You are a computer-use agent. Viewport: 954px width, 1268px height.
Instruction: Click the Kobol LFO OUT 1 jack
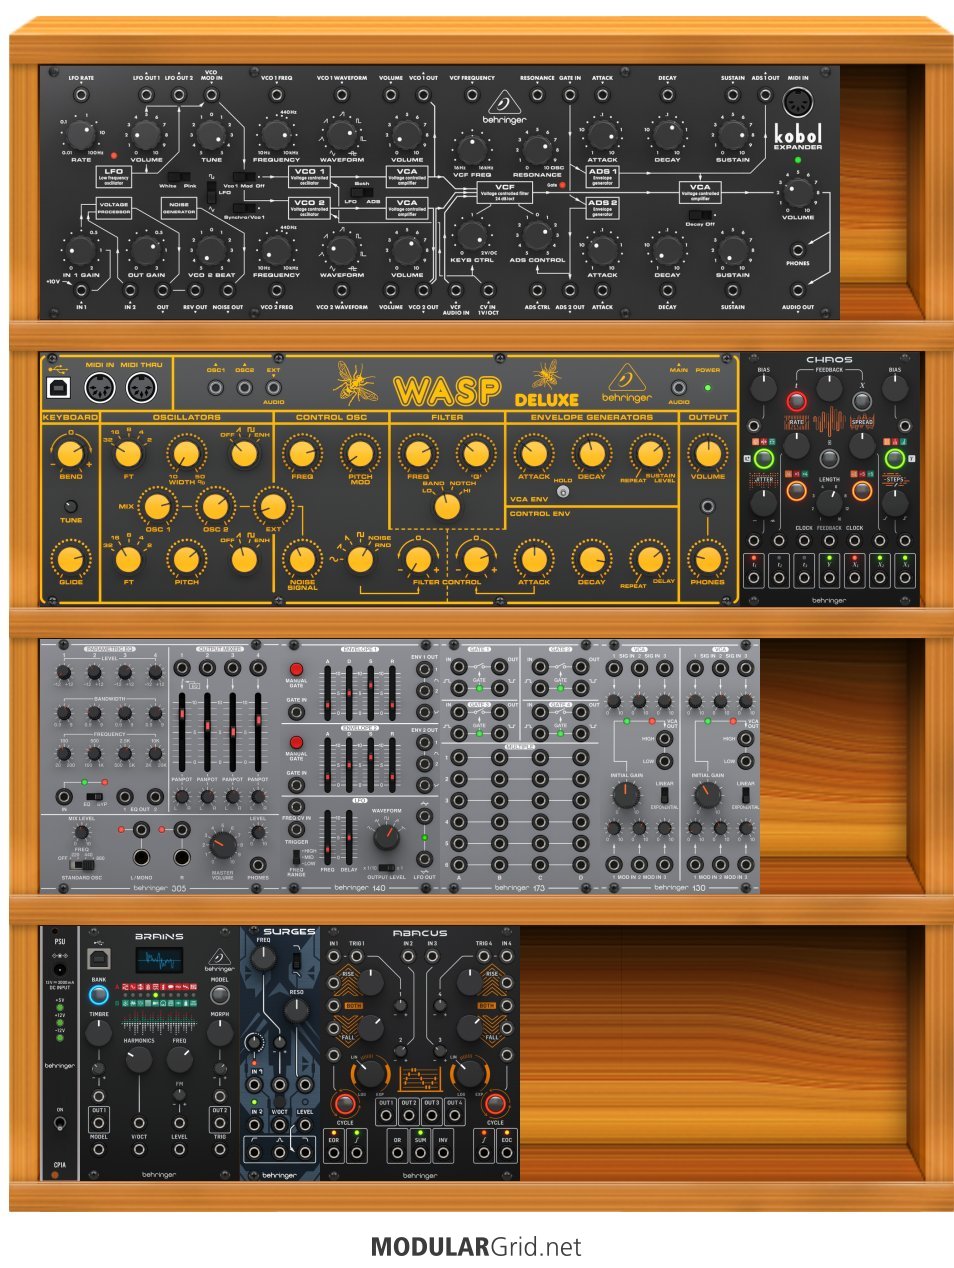146,94
